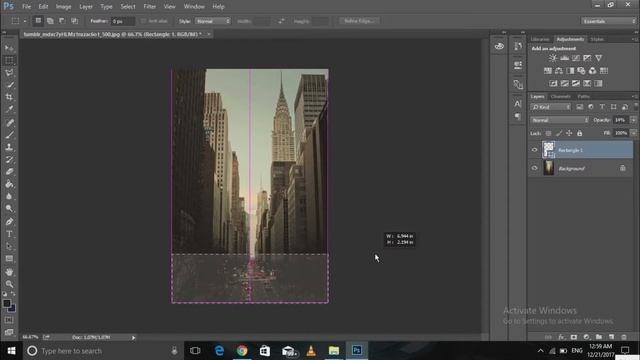The height and width of the screenshot is (360, 640).
Task: Toggle the Anti-alias checkbox
Action: pos(143,21)
